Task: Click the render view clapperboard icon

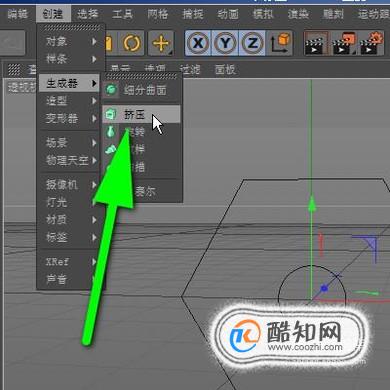Action: point(316,43)
